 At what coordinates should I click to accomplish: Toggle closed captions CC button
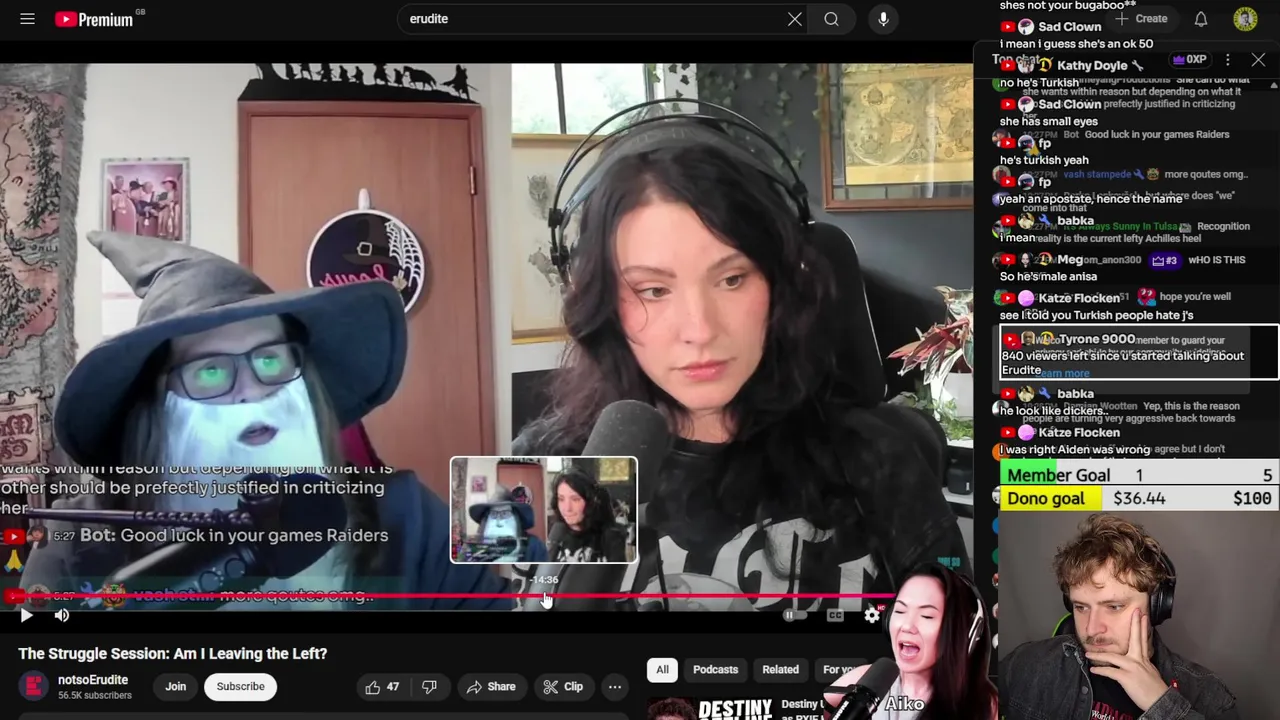pos(835,615)
